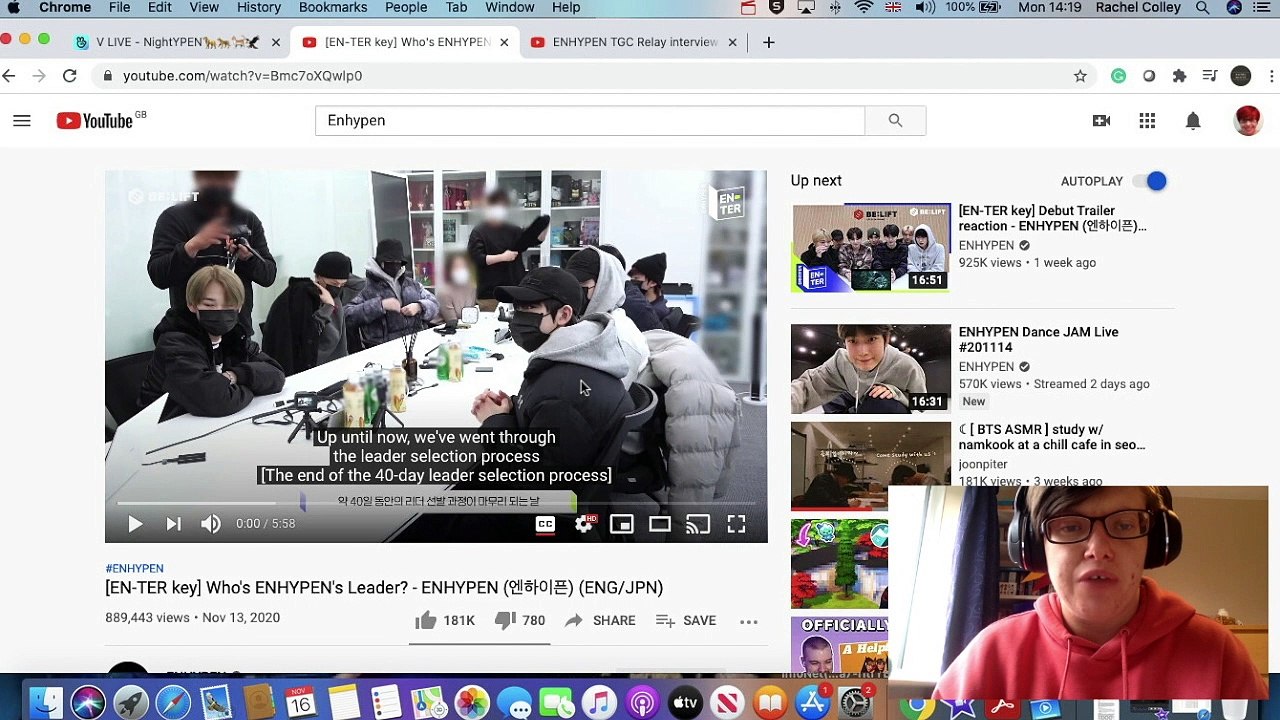Open ENHYPEN Dance JAM Live title
1280x720 pixels.
(1038, 339)
